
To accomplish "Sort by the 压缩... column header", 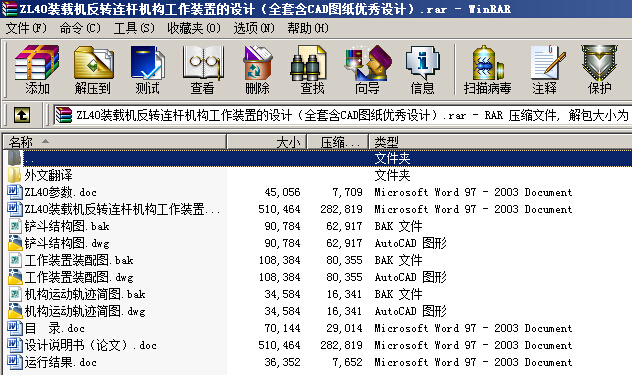I will [338, 142].
